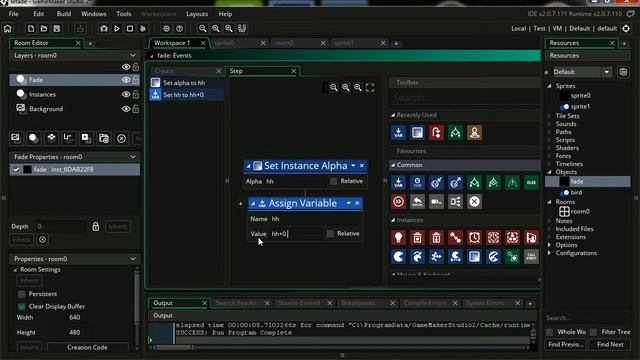Image resolution: width=640 pixels, height=360 pixels.
Task: Open the Tools menu
Action: coord(124,14)
